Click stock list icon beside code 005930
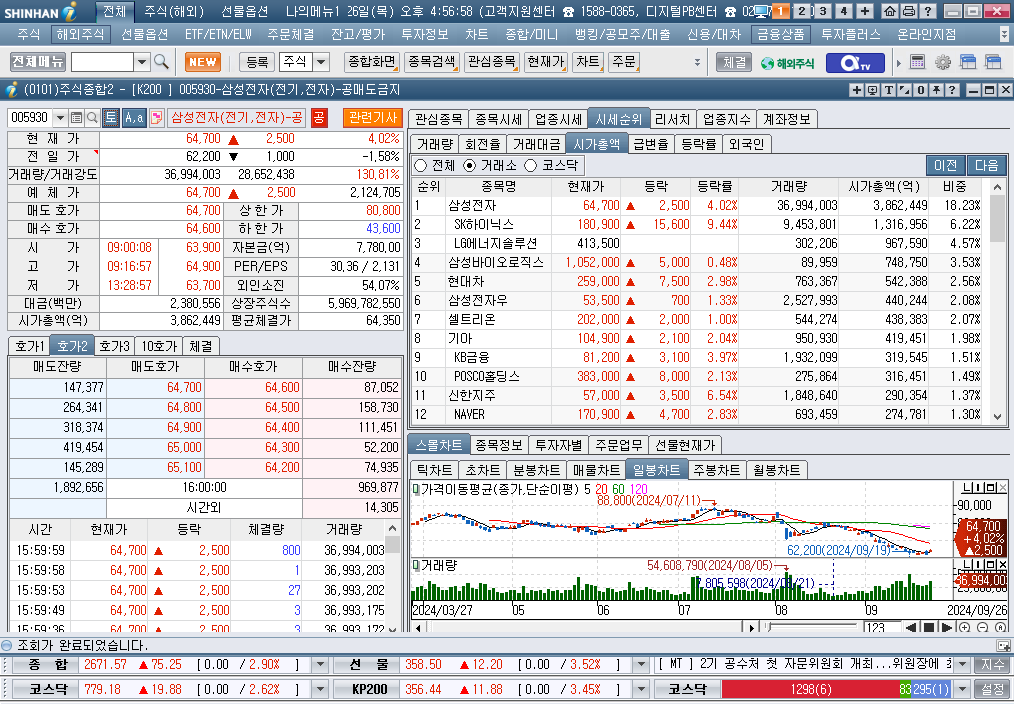 click(76, 118)
